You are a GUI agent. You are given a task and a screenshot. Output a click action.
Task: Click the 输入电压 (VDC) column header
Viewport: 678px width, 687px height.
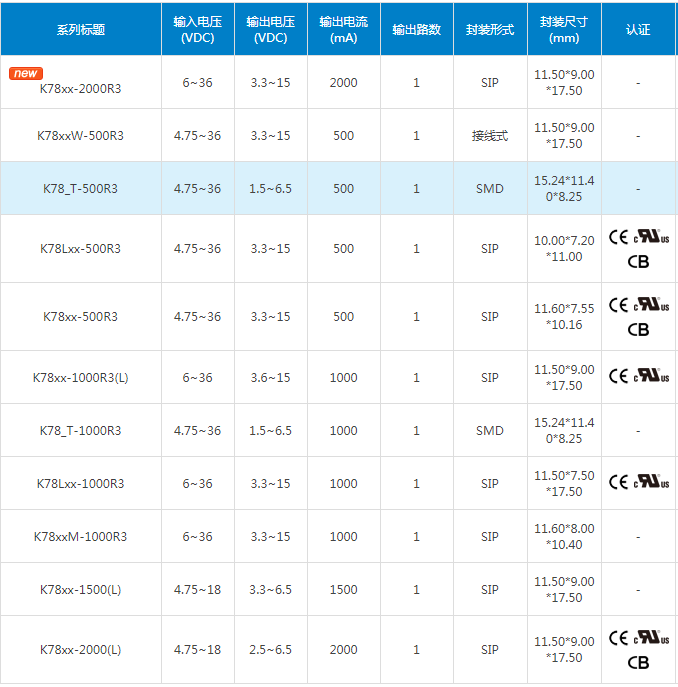[x=197, y=29]
